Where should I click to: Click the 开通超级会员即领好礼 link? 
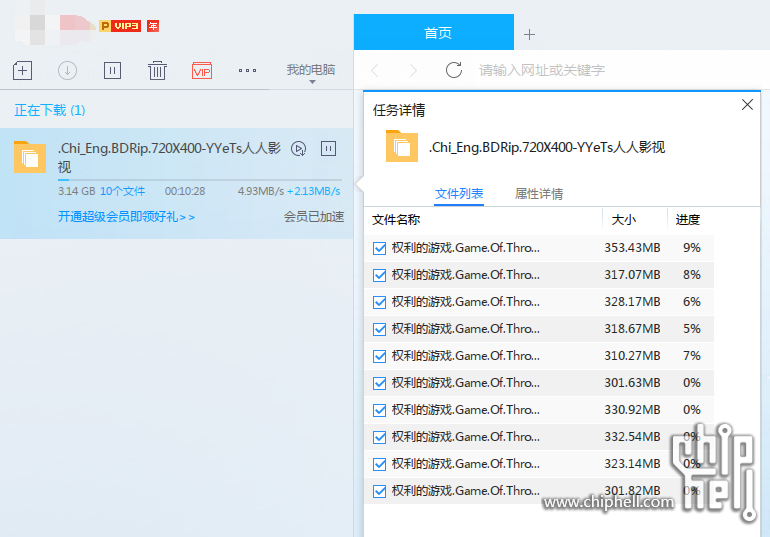click(126, 216)
